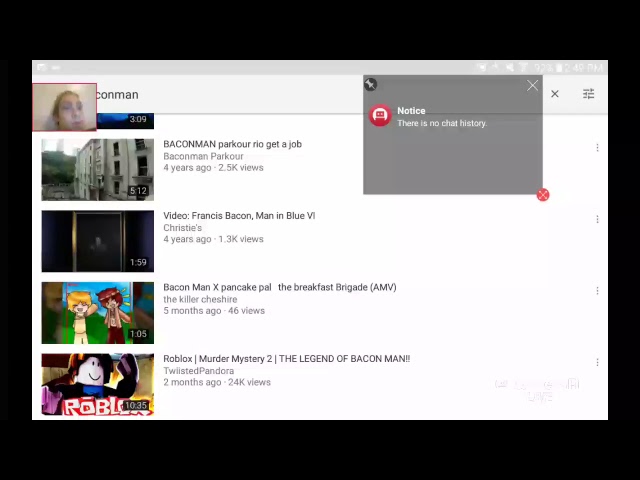The height and width of the screenshot is (480, 640).
Task: Tap battery indicator in status bar
Action: click(x=558, y=68)
